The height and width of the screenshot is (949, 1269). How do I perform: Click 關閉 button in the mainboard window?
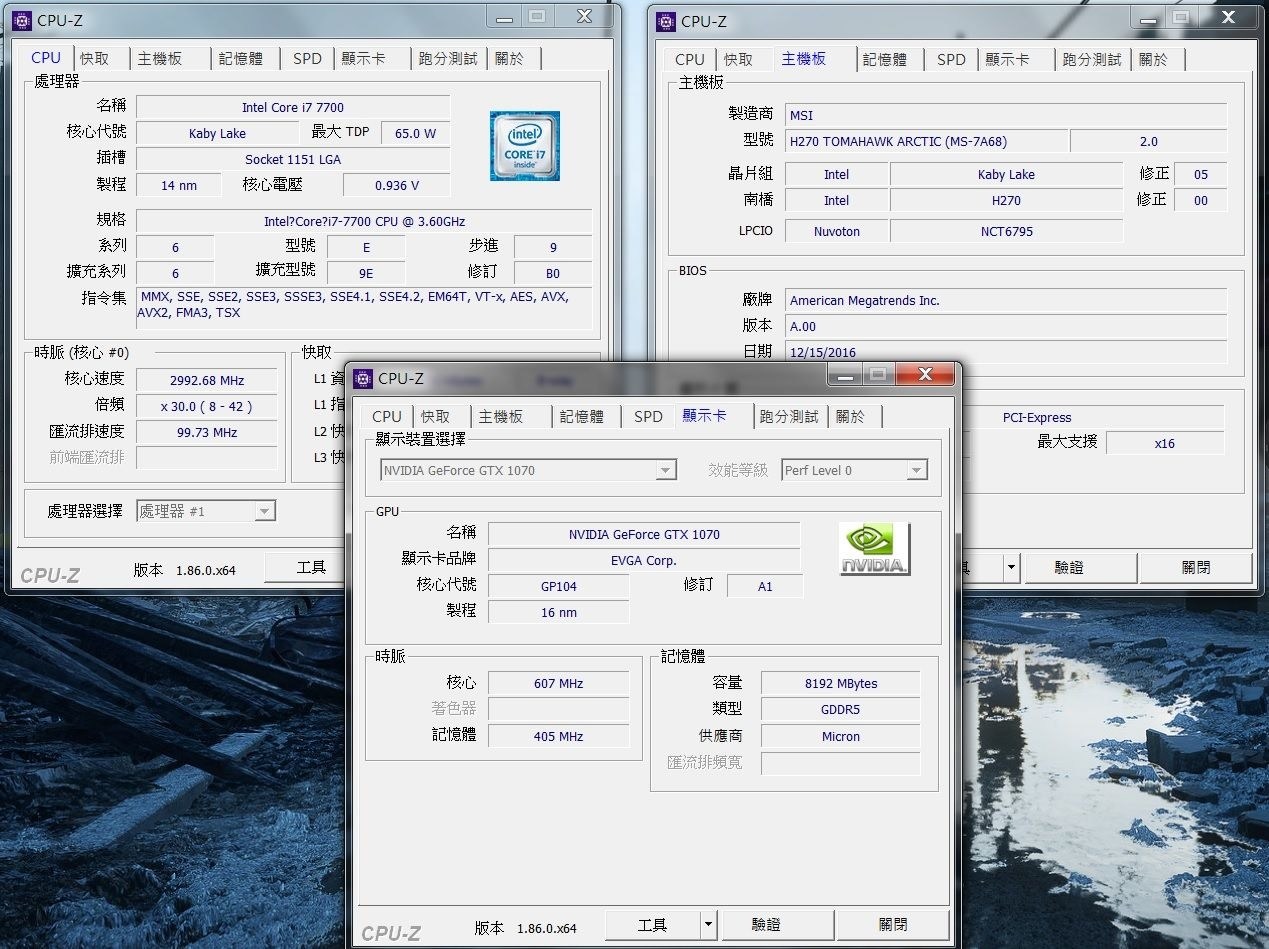tap(1196, 567)
